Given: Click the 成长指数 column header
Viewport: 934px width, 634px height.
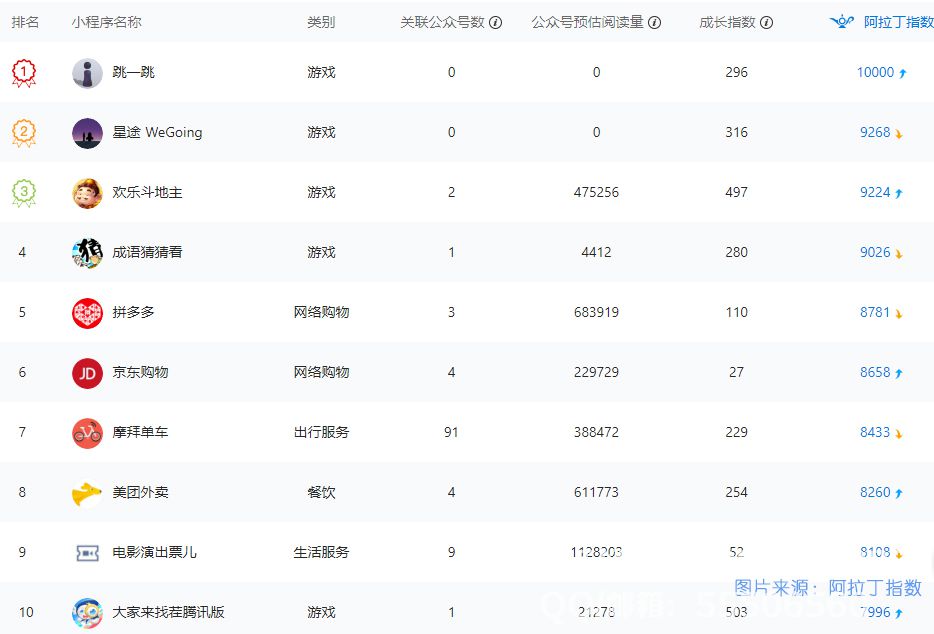Looking at the screenshot, I should [x=727, y=22].
